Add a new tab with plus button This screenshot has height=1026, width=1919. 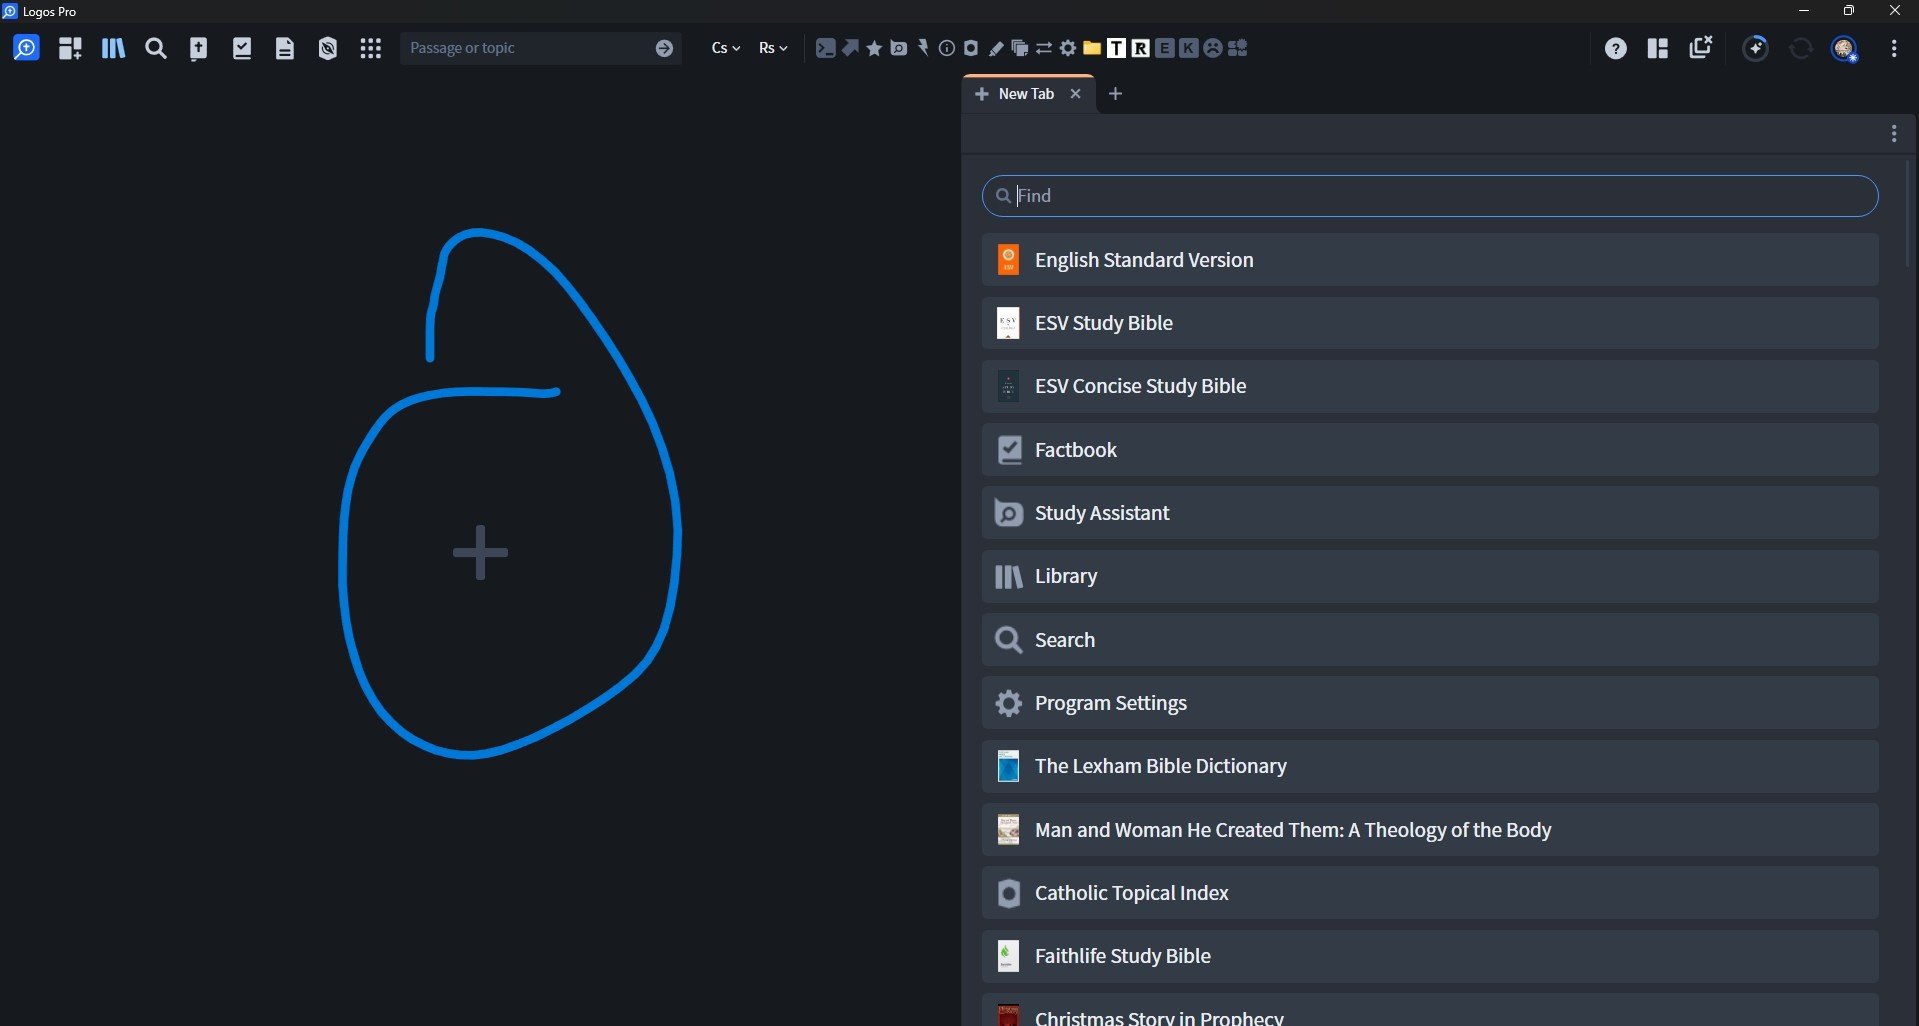1116,94
